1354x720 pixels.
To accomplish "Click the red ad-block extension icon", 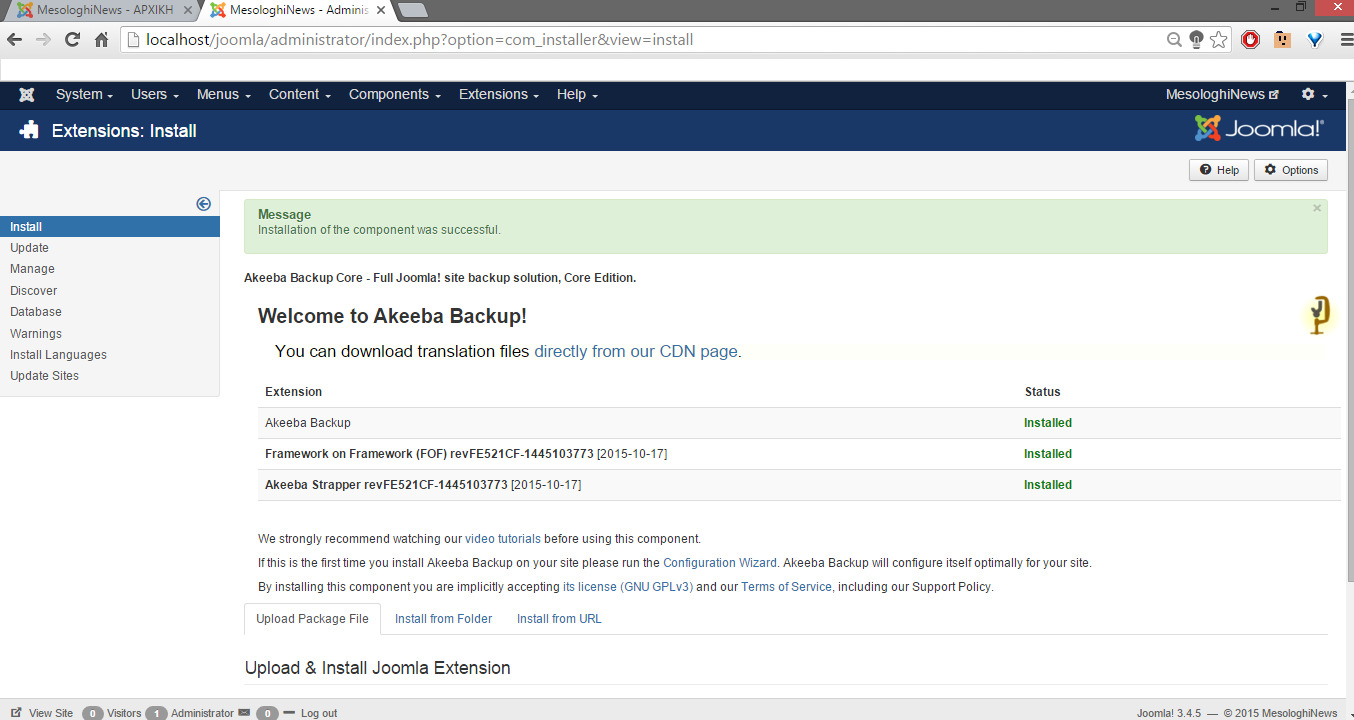I will (x=1250, y=40).
